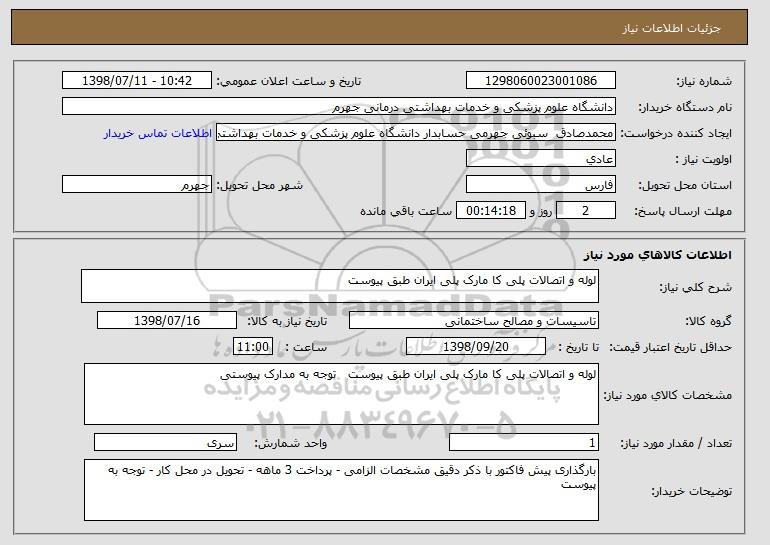This screenshot has width=770, height=545.
Task: Click the public announcement date field 1398/07/11 - 10:42
Action: [x=137, y=81]
